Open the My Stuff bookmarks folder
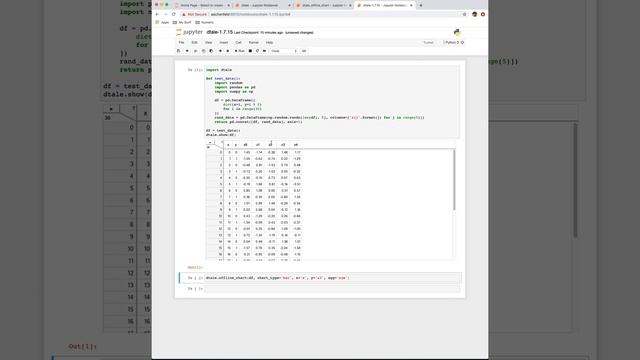The width and height of the screenshot is (640, 360). click(182, 22)
